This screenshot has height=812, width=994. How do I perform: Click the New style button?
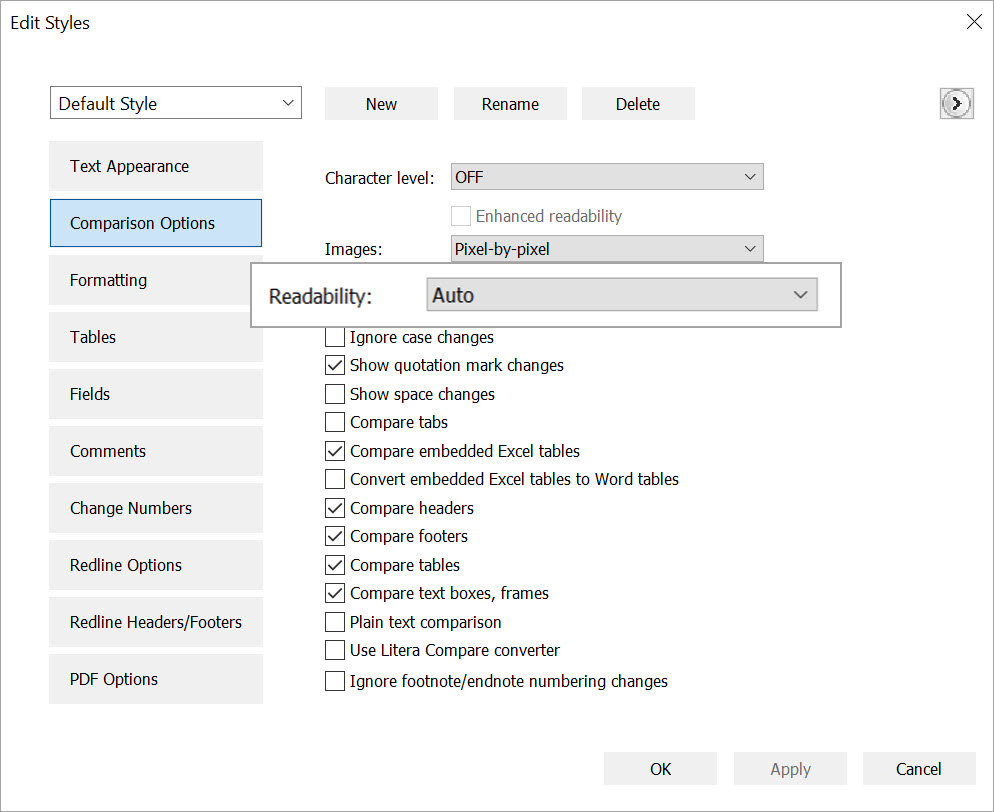[x=382, y=104]
